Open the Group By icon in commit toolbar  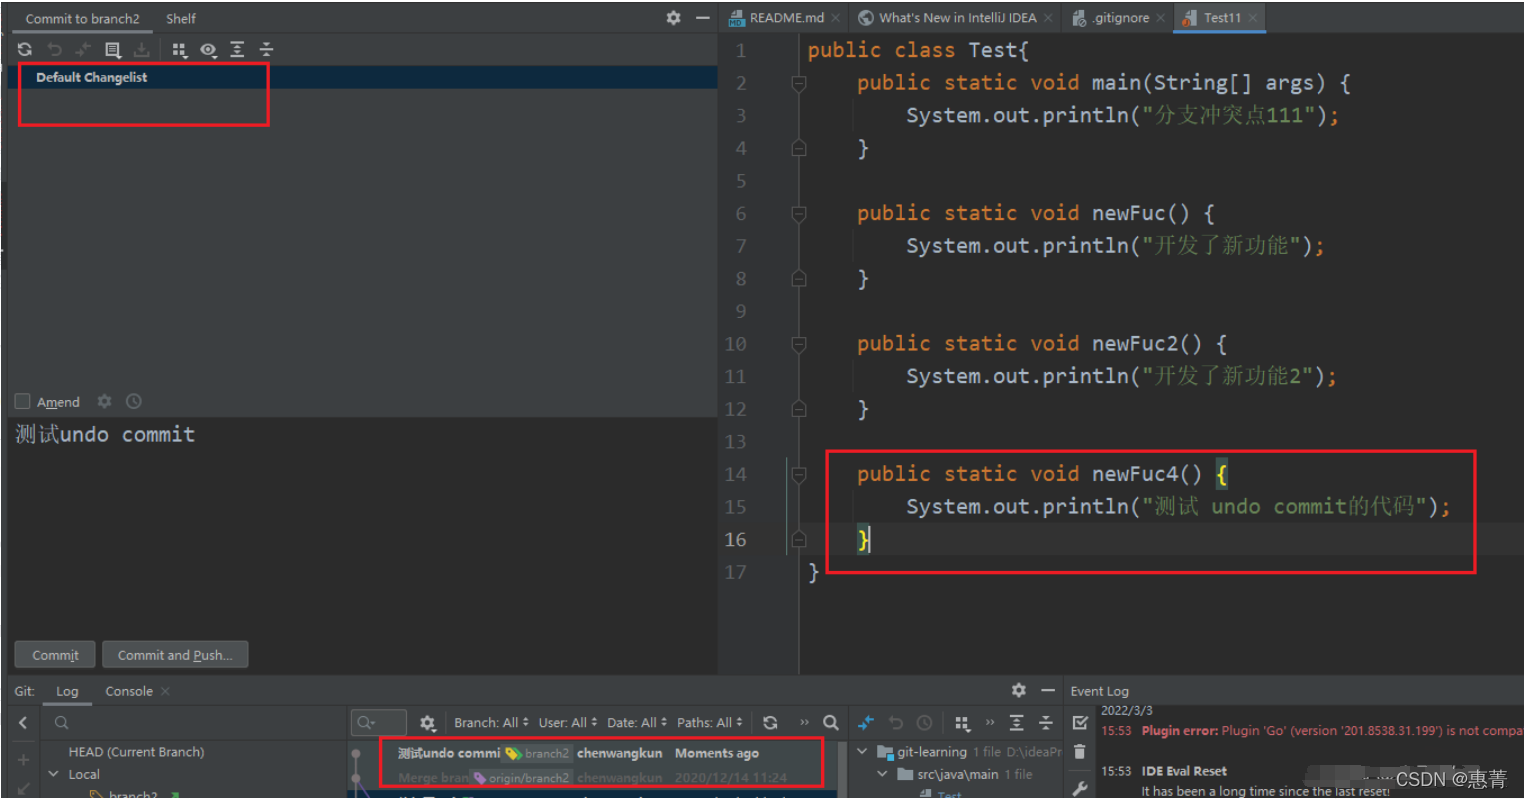(x=179, y=49)
